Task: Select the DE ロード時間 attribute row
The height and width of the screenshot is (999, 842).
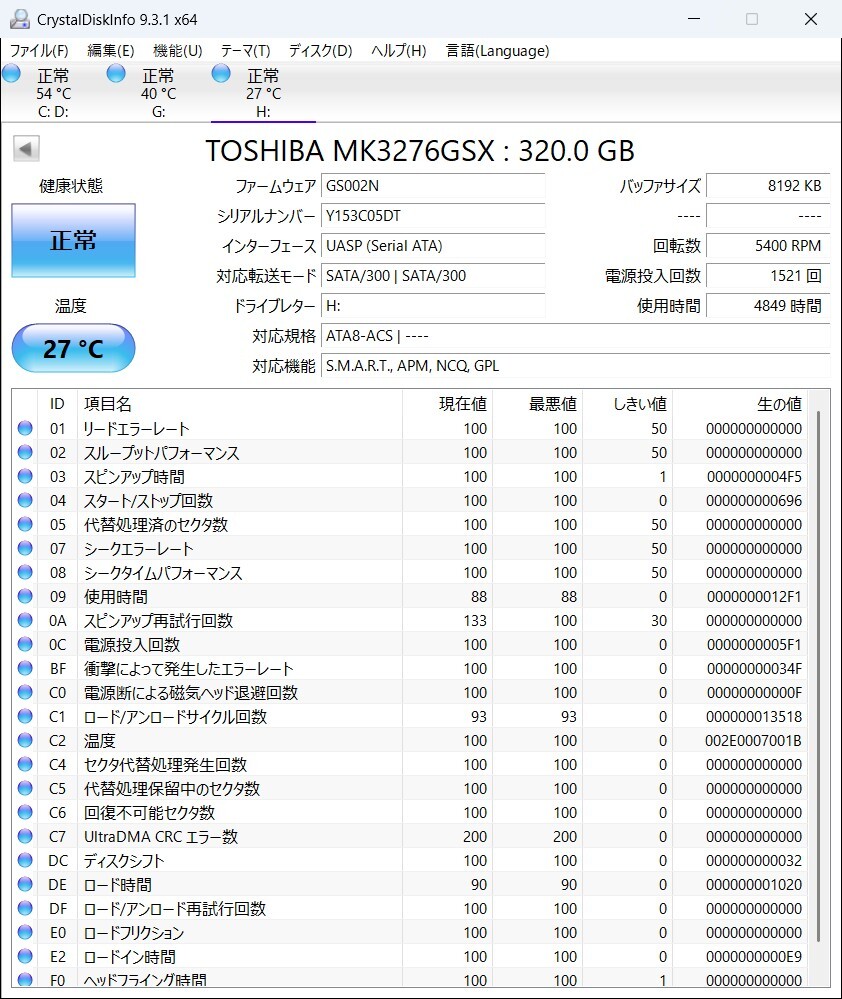Action: tap(410, 884)
